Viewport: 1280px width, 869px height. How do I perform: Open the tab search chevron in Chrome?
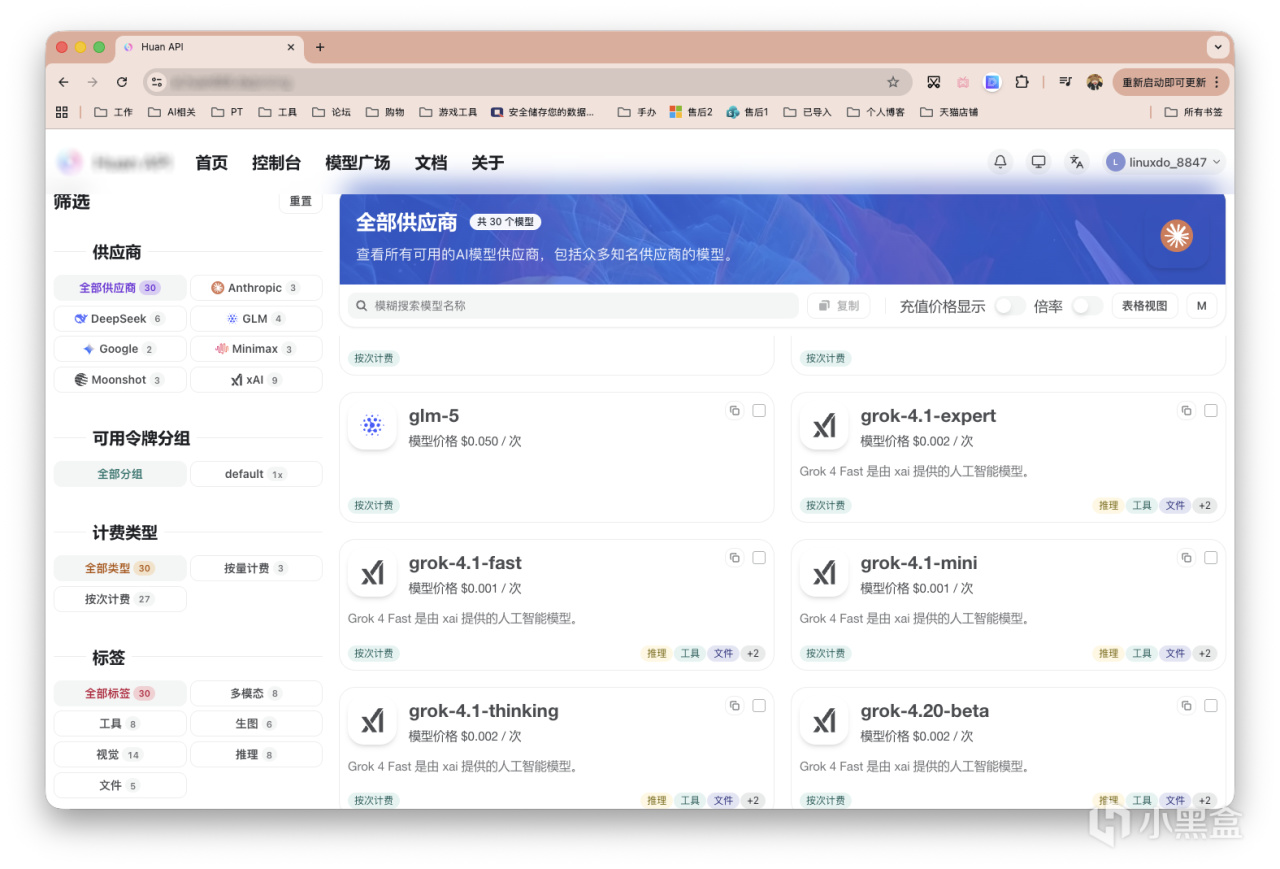pyautogui.click(x=1217, y=47)
